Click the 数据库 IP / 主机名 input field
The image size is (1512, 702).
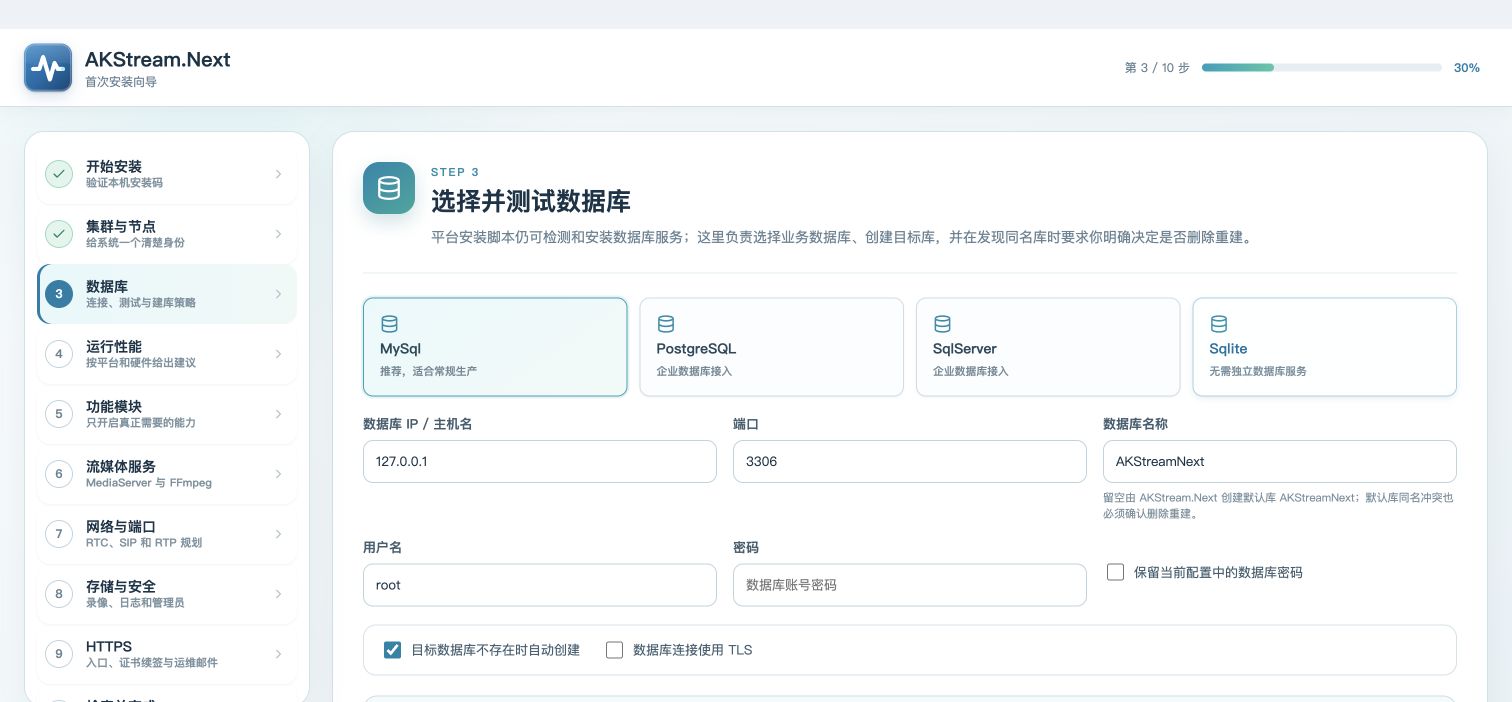coord(540,462)
